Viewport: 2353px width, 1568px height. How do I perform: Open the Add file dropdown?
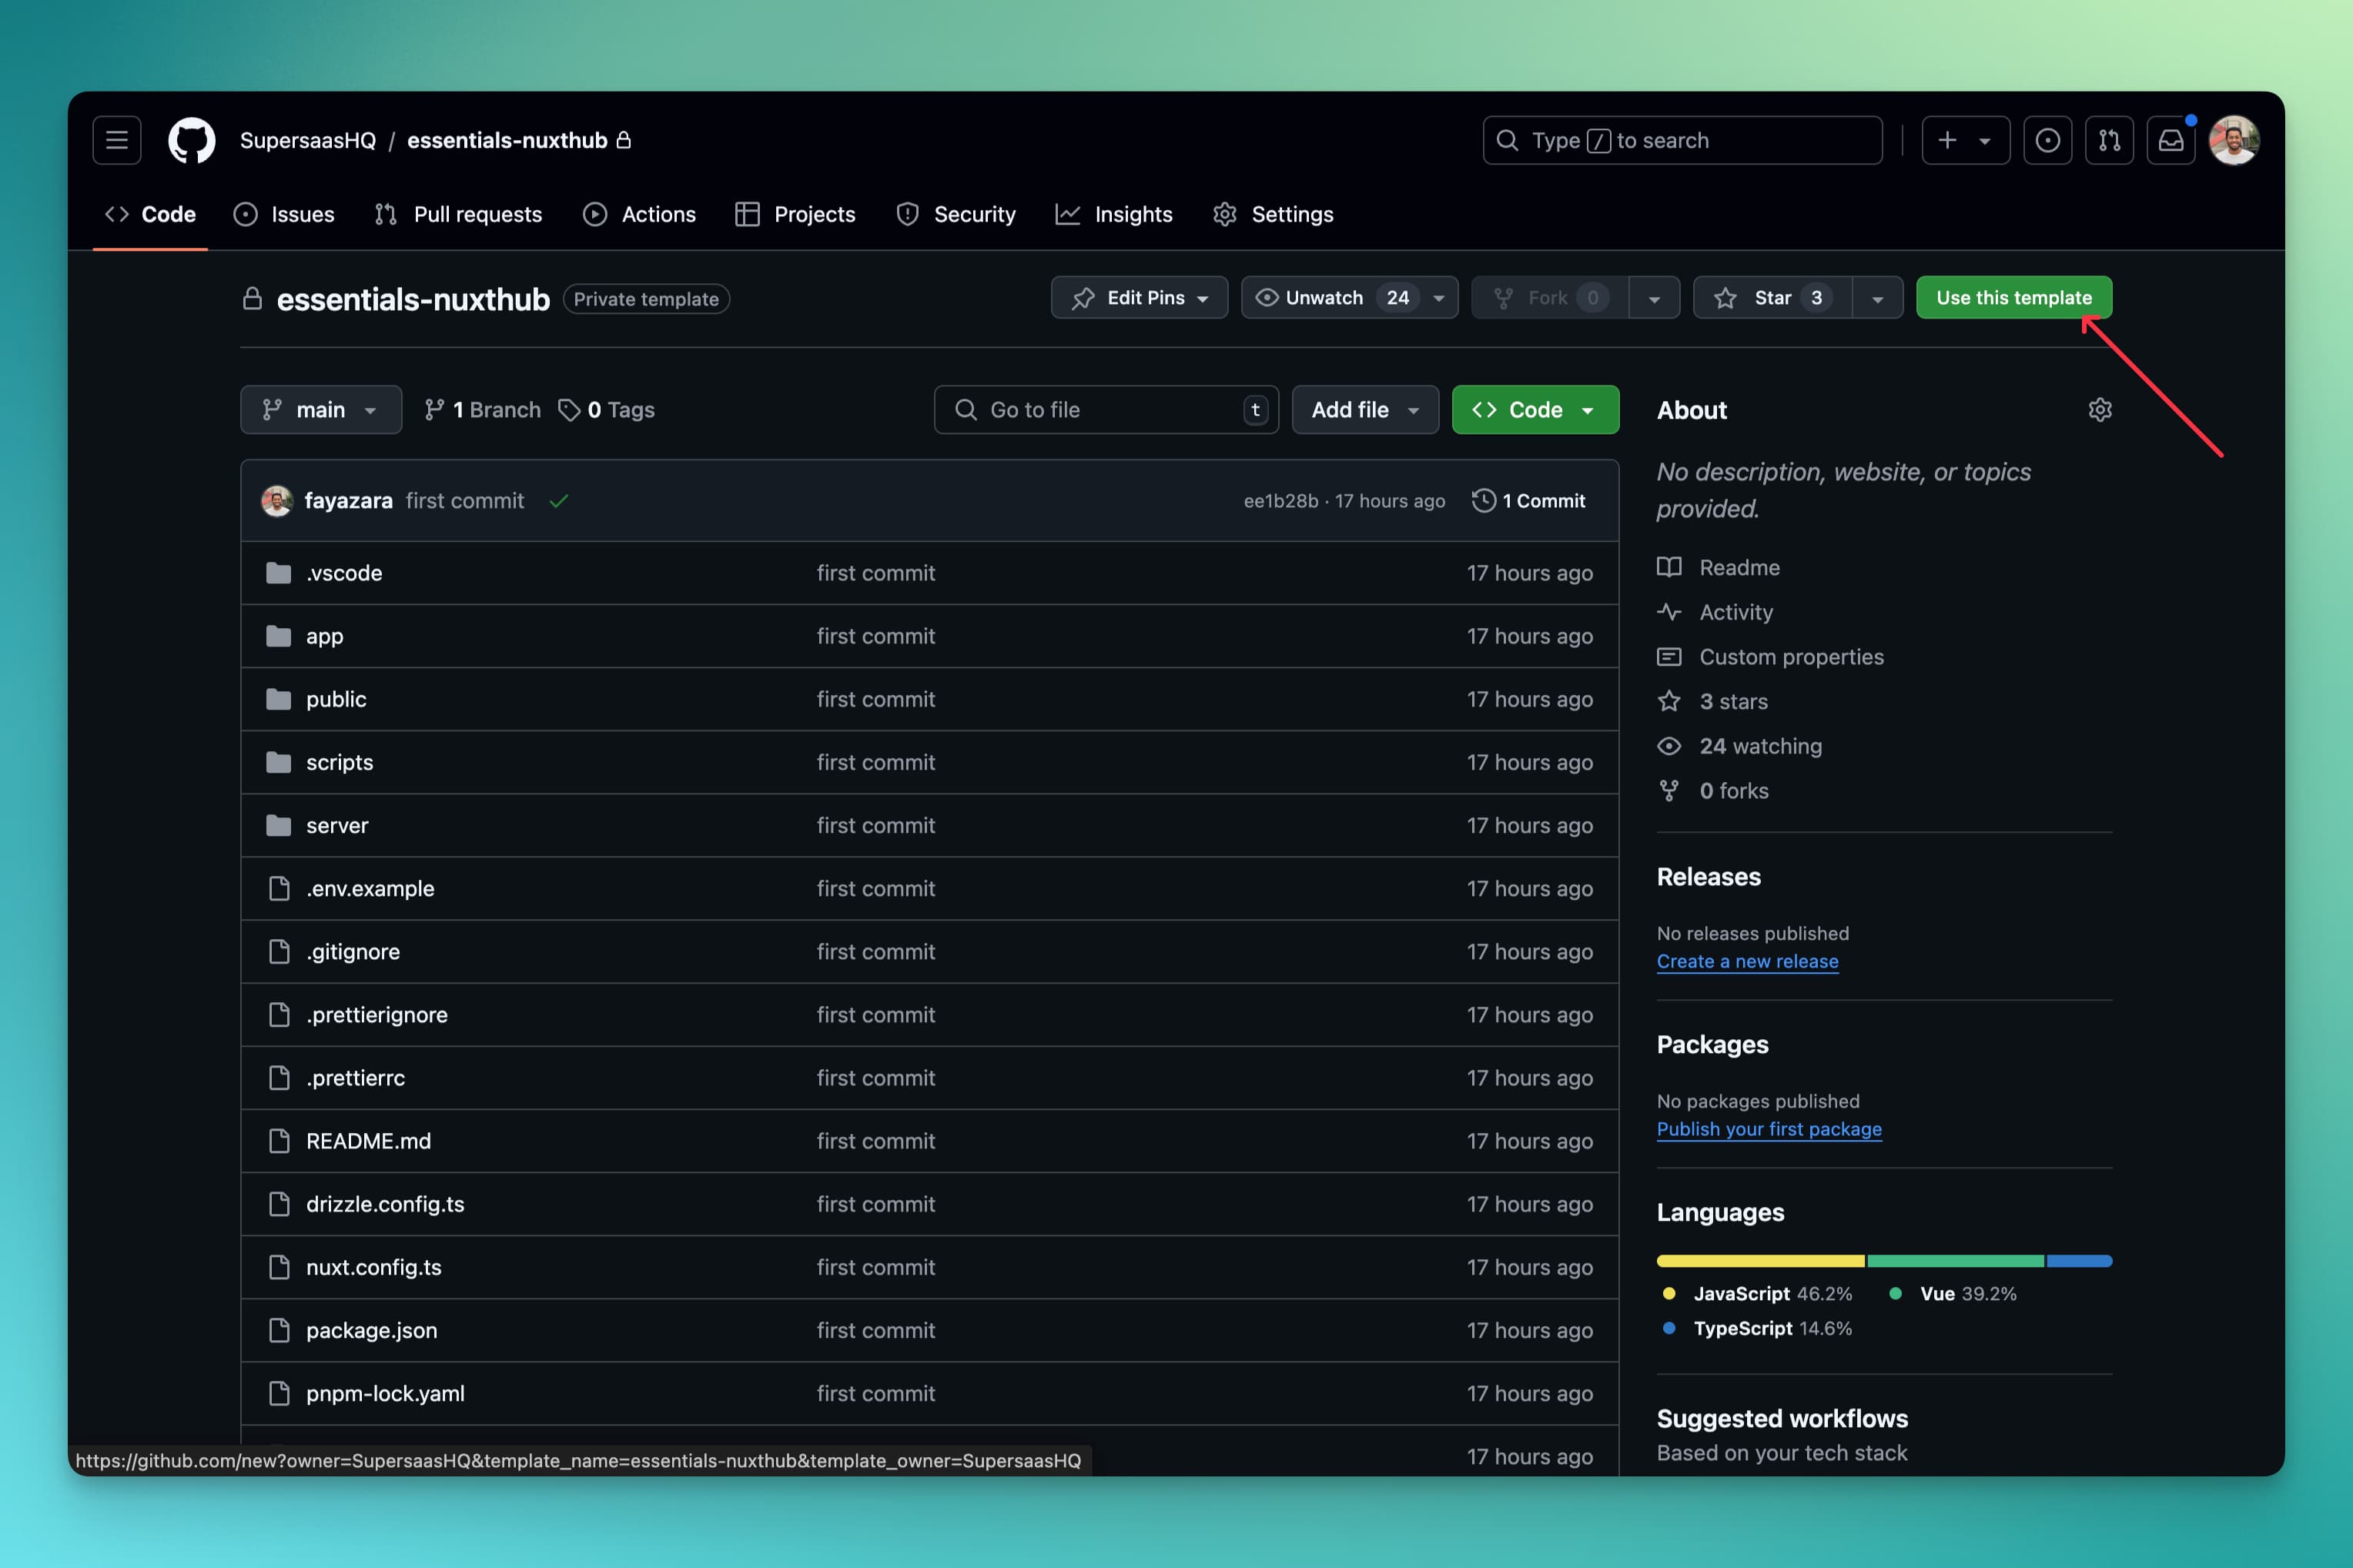pyautogui.click(x=1364, y=410)
